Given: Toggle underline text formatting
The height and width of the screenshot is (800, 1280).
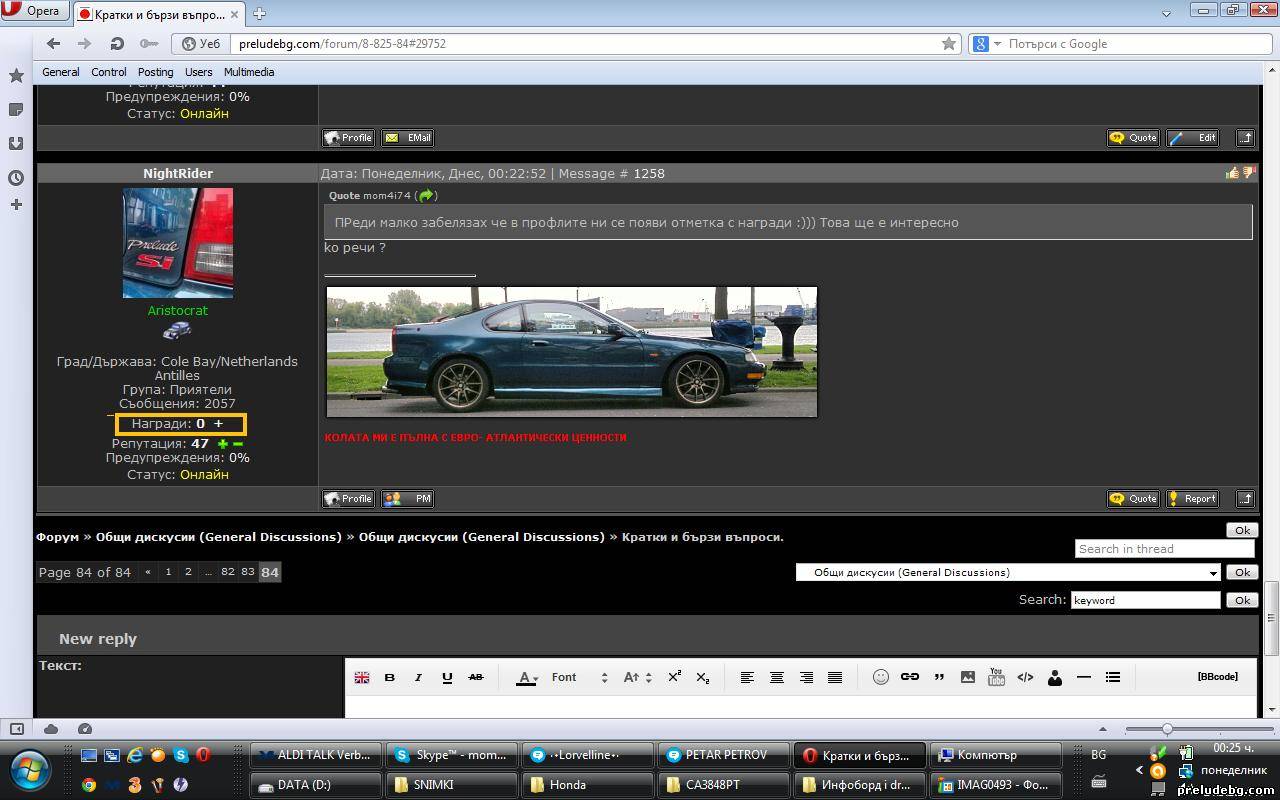Looking at the screenshot, I should coord(447,677).
